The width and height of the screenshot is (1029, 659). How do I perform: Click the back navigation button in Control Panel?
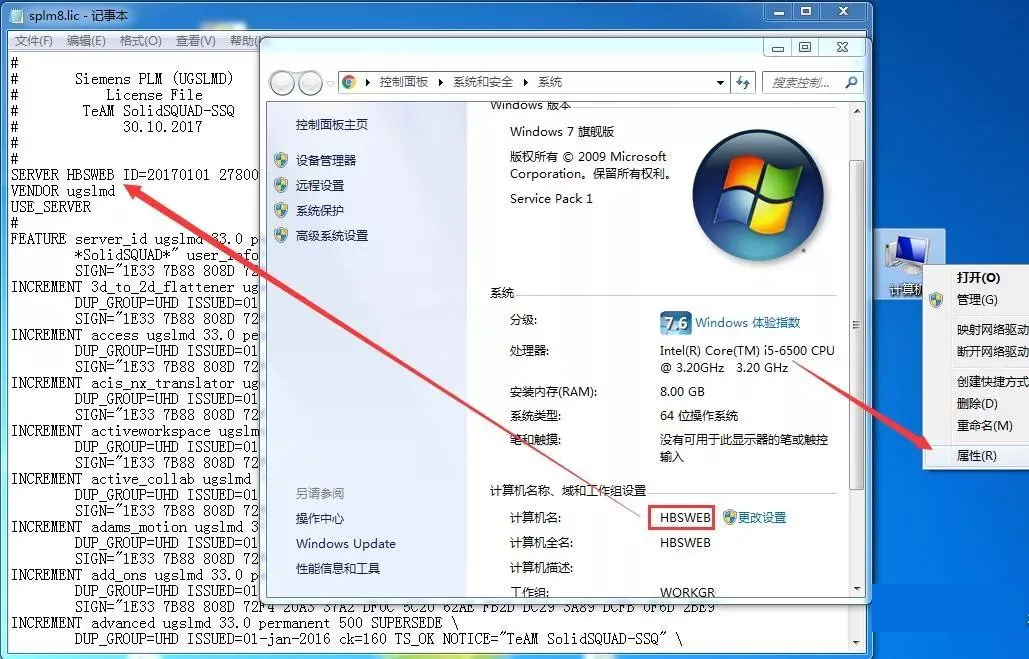(282, 83)
